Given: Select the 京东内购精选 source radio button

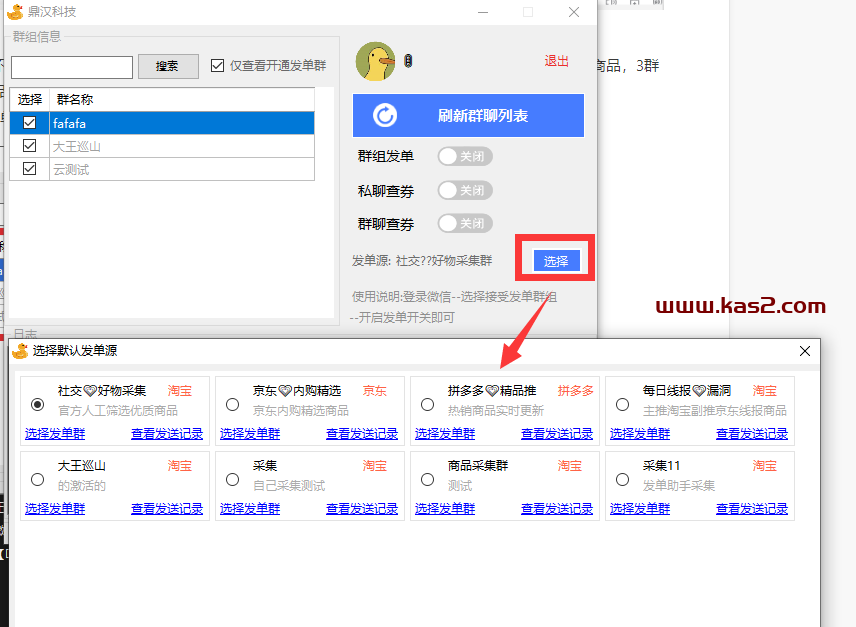Looking at the screenshot, I should point(233,404).
